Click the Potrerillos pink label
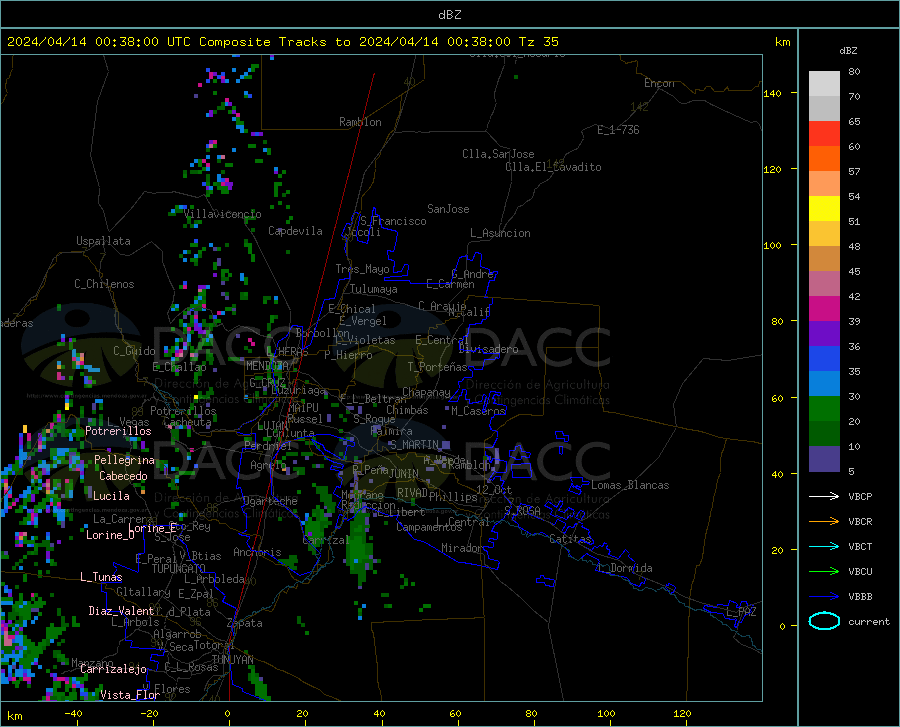 tap(118, 431)
